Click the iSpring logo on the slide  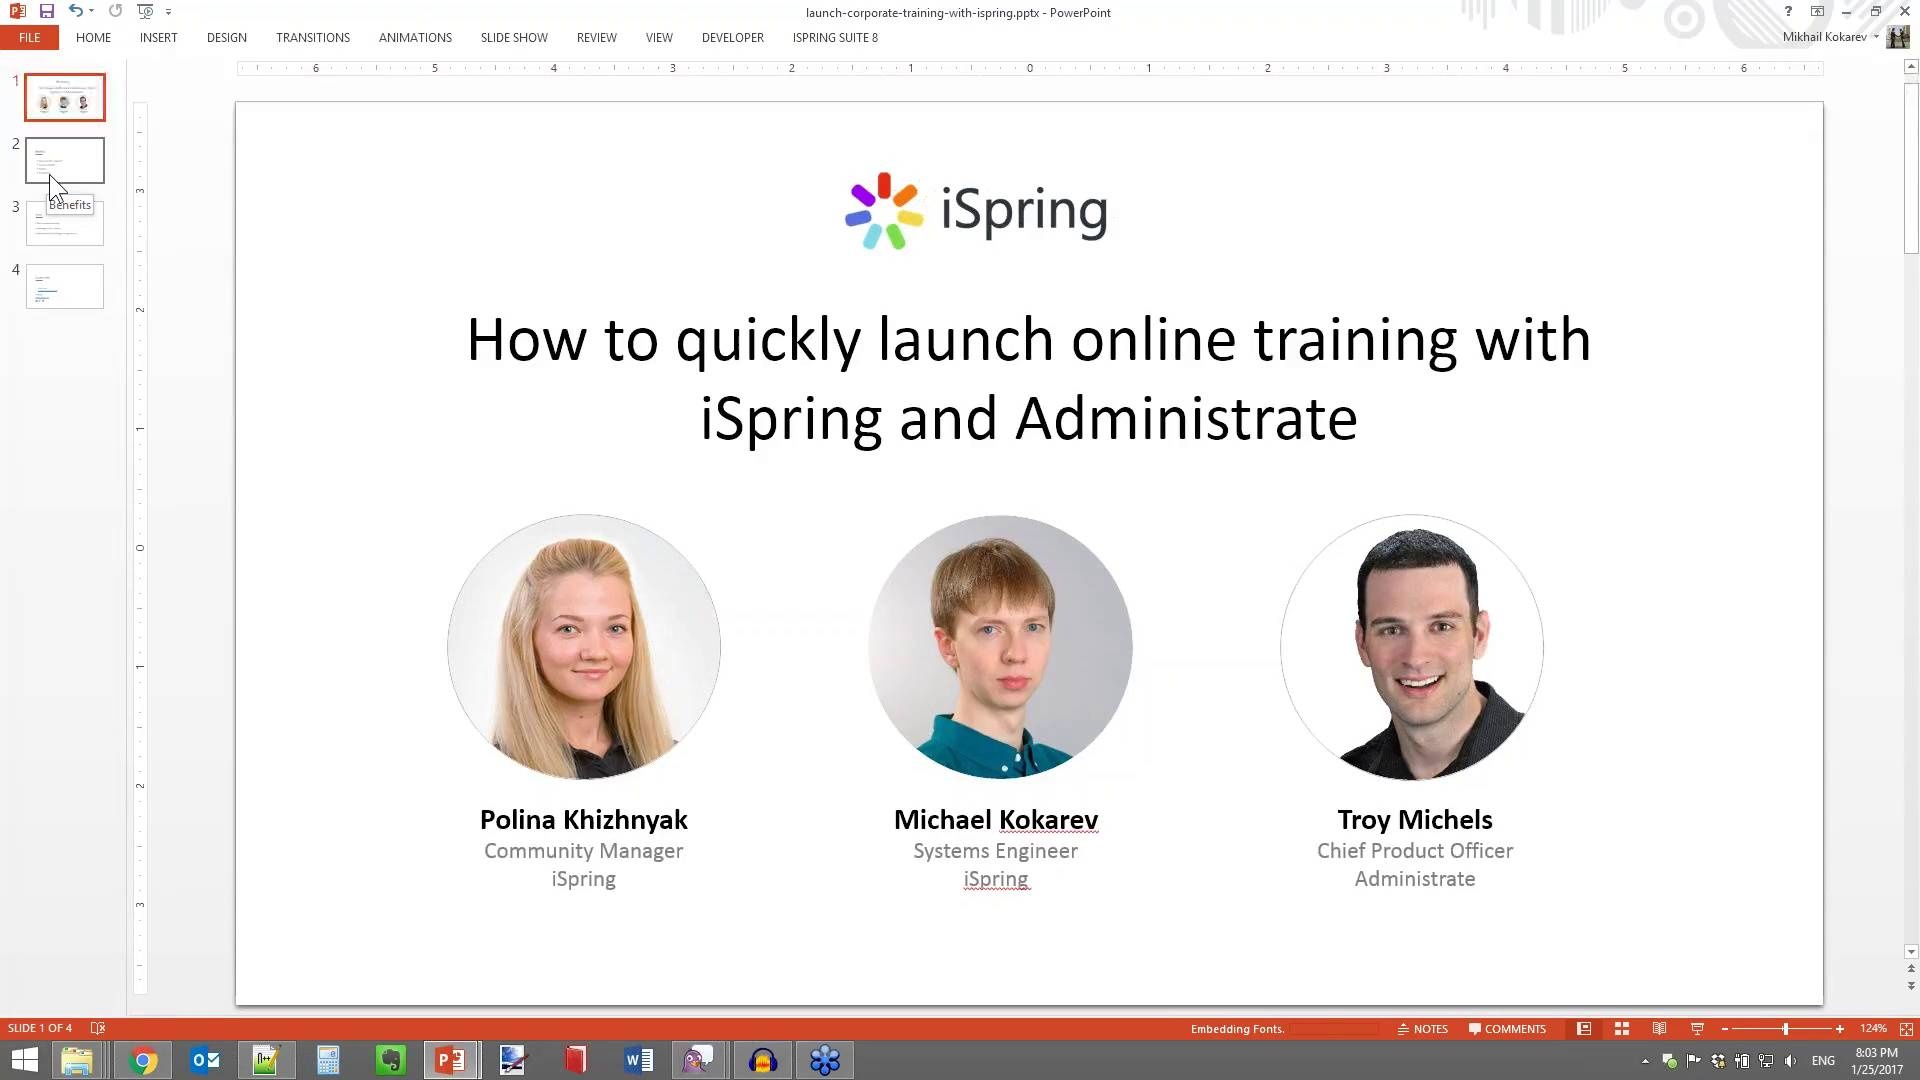click(x=976, y=211)
